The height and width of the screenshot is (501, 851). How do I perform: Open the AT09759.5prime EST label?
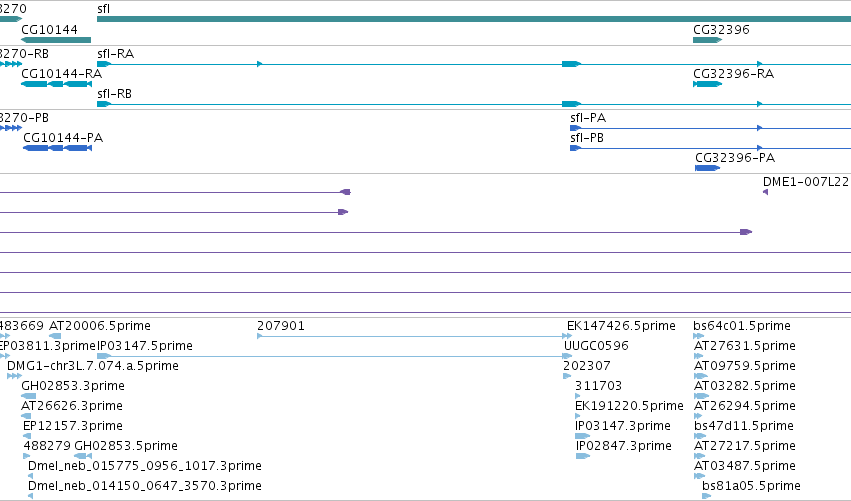(745, 366)
